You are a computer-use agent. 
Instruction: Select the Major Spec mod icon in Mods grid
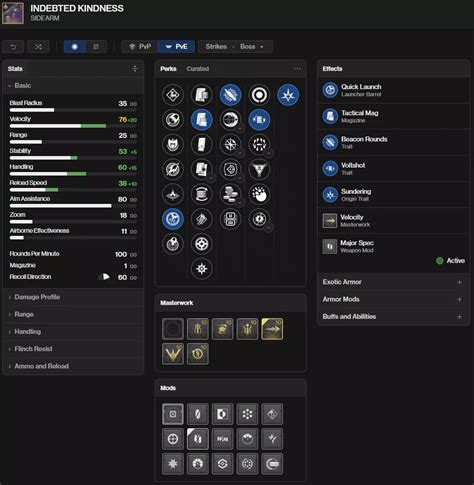click(198, 439)
